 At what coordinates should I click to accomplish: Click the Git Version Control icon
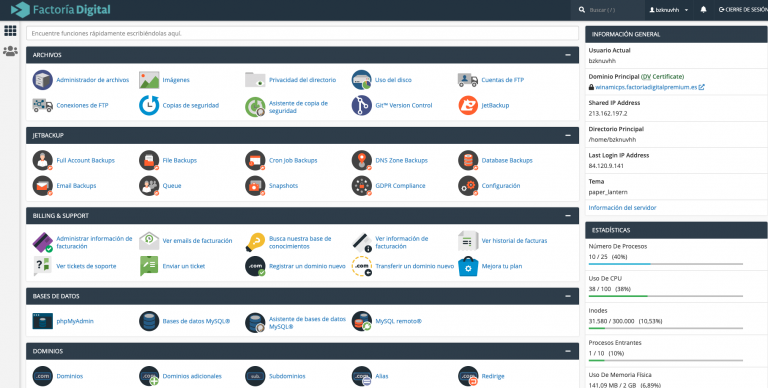click(361, 105)
